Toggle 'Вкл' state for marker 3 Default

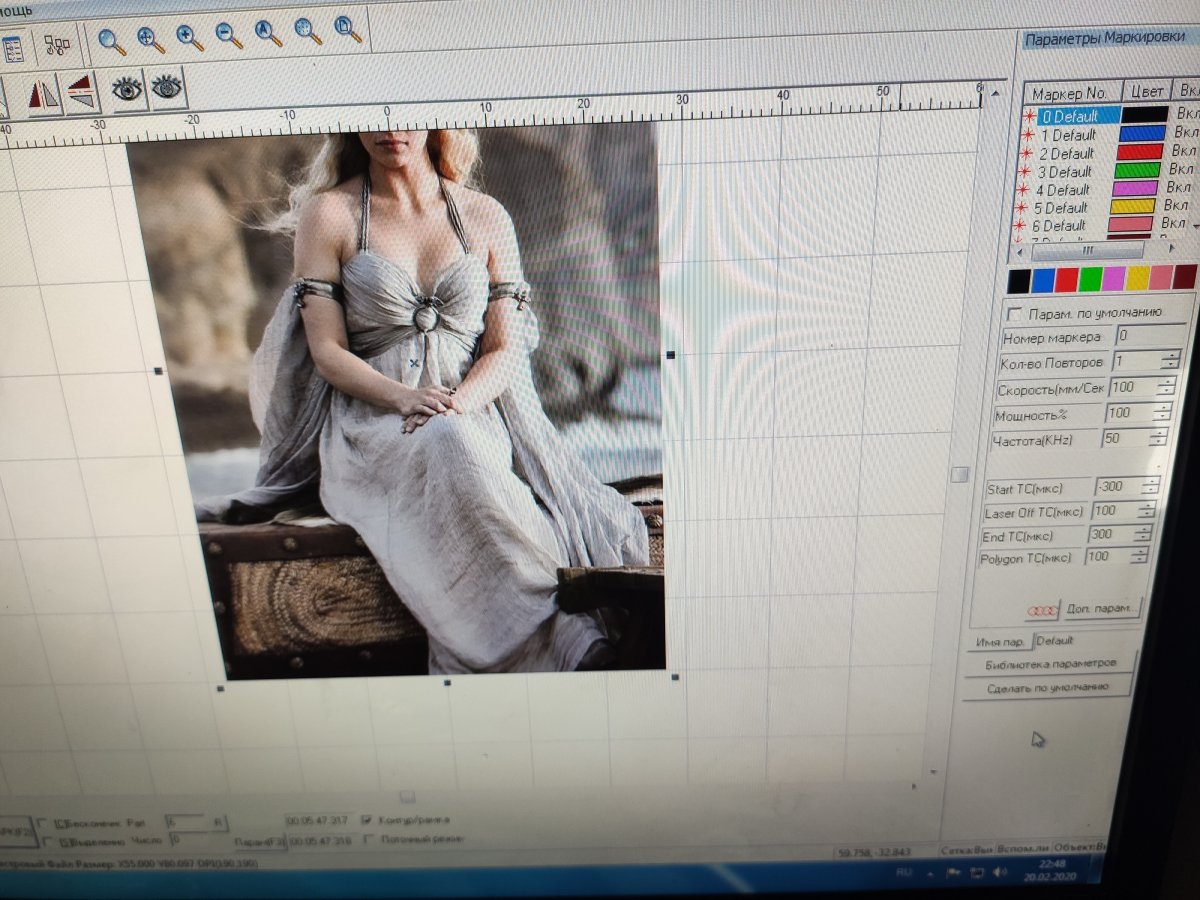pyautogui.click(x=1180, y=171)
